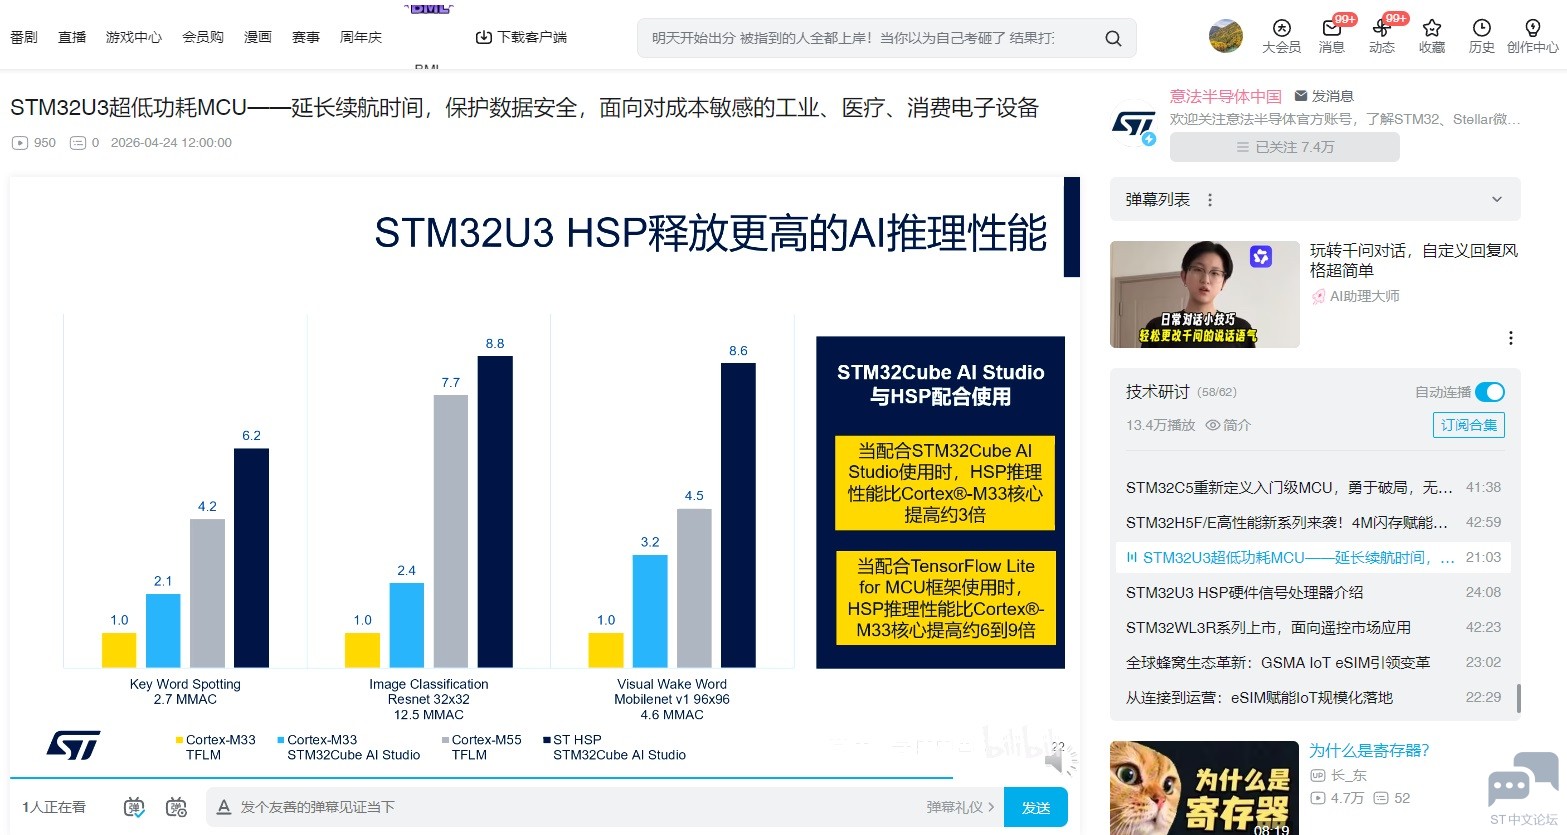The height and width of the screenshot is (835, 1567).
Task: Open the danmaku settings icon
Action: tap(177, 807)
